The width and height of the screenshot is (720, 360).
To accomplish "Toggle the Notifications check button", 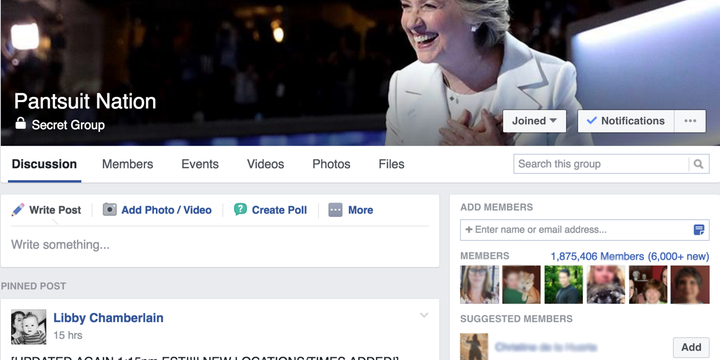I will pyautogui.click(x=626, y=121).
